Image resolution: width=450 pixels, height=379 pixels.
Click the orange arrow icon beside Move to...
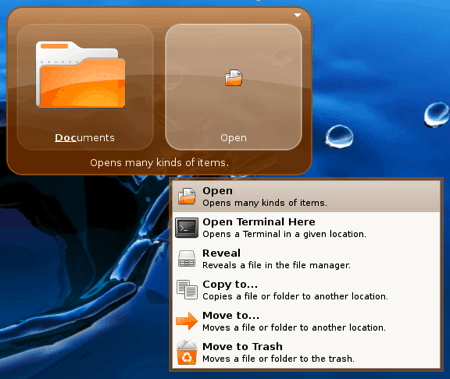[187, 321]
